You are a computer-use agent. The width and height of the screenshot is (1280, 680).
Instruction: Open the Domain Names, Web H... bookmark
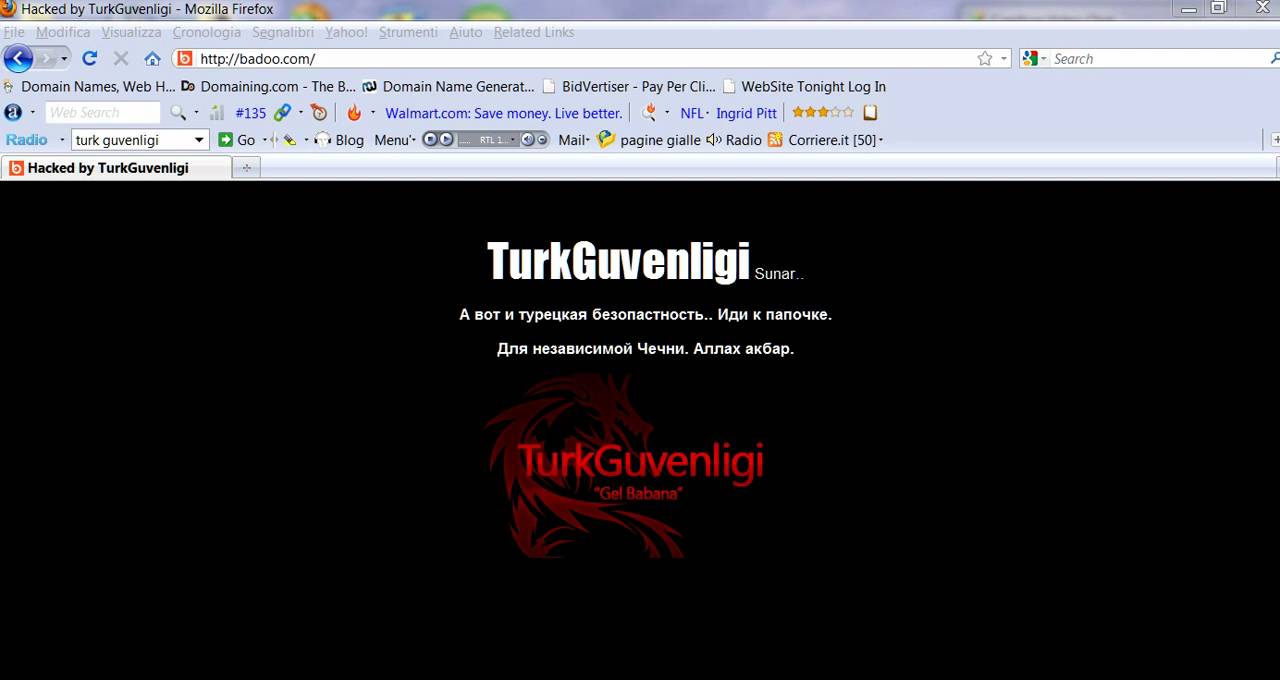[90, 86]
